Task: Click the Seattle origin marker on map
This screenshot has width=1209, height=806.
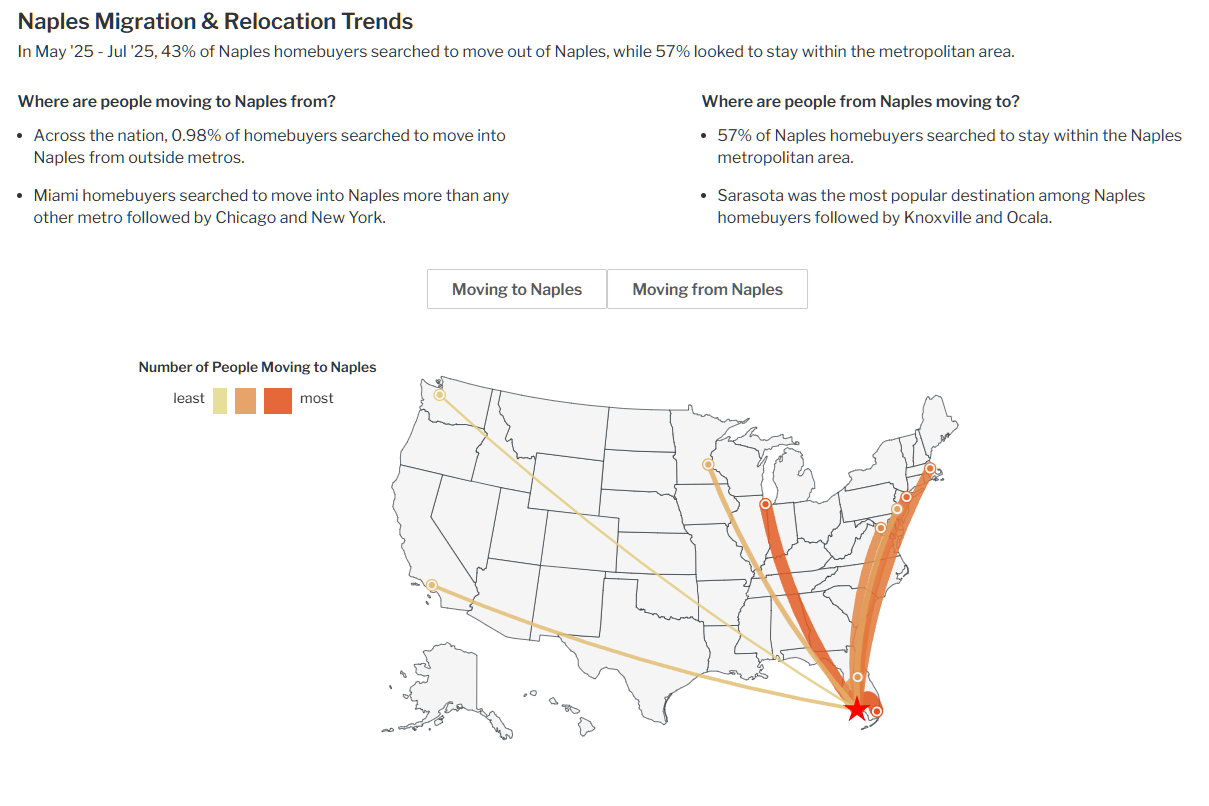Action: coord(439,395)
